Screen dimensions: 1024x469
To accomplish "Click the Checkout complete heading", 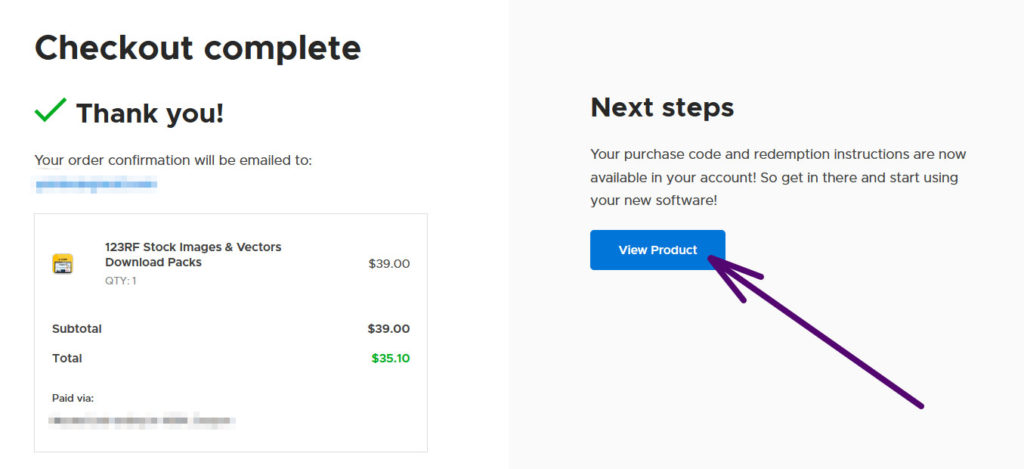I will point(197,47).
